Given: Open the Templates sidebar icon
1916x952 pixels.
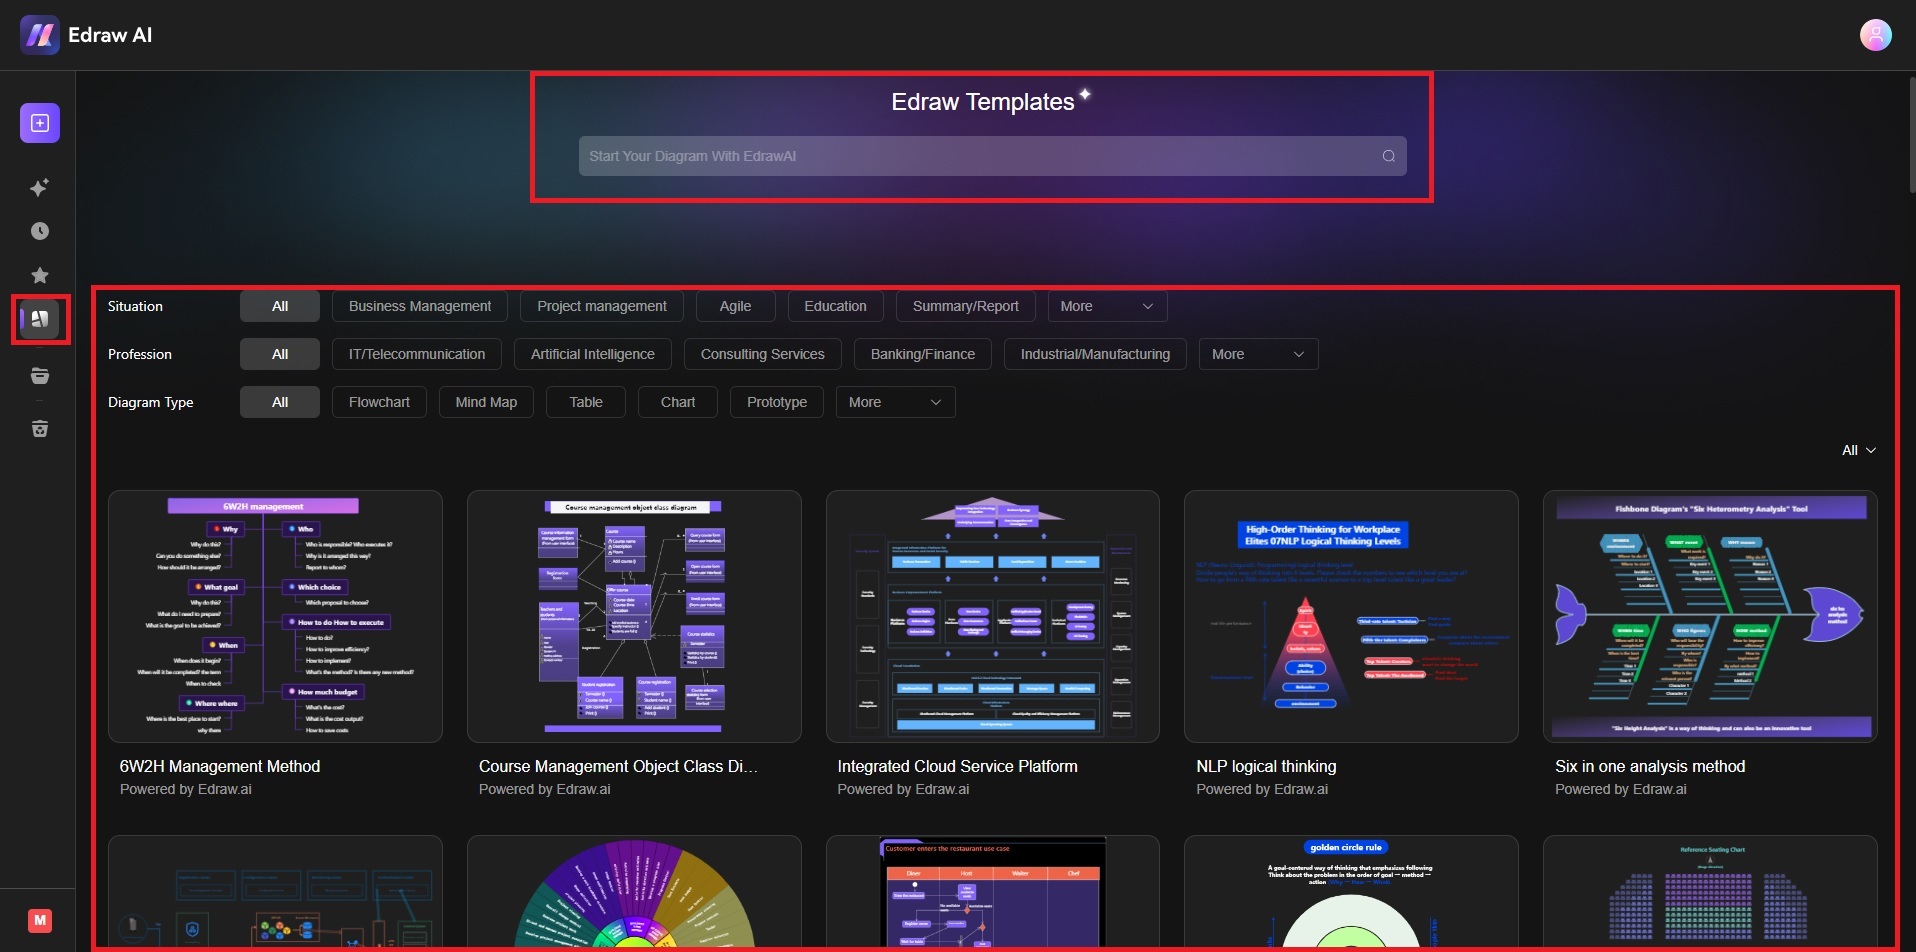Looking at the screenshot, I should [x=40, y=319].
